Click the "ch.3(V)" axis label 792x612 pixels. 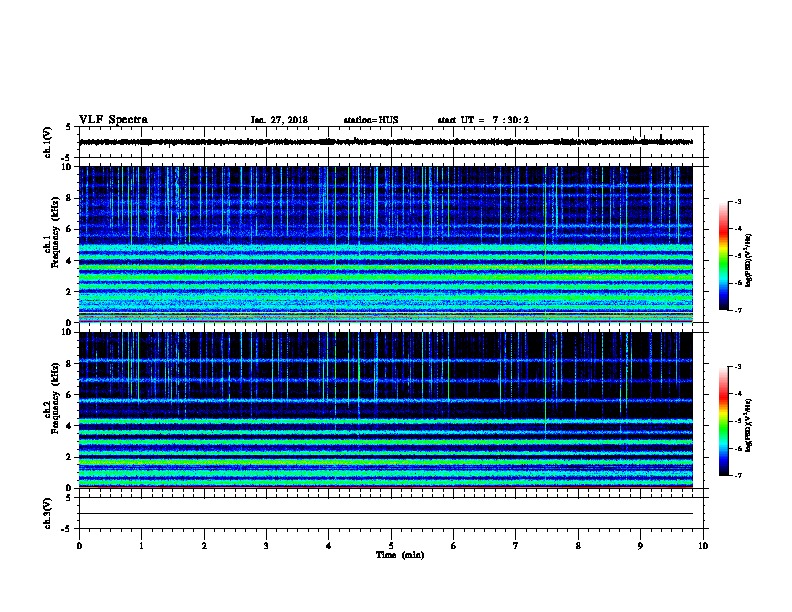(x=48, y=513)
